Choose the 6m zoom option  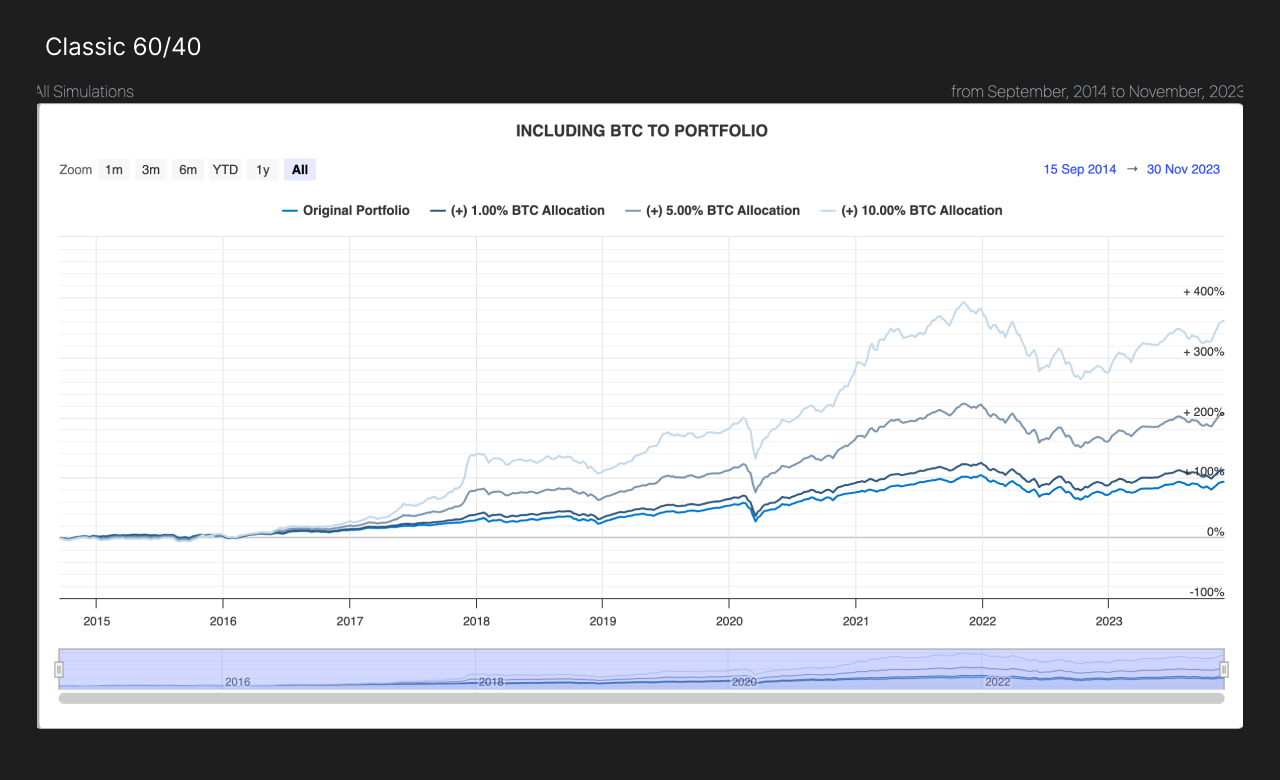coord(188,170)
